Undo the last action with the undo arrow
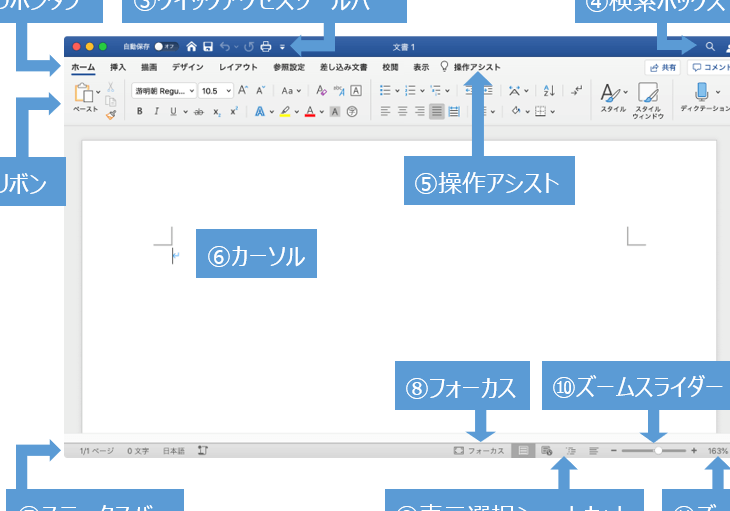This screenshot has width=730, height=511. [225, 47]
